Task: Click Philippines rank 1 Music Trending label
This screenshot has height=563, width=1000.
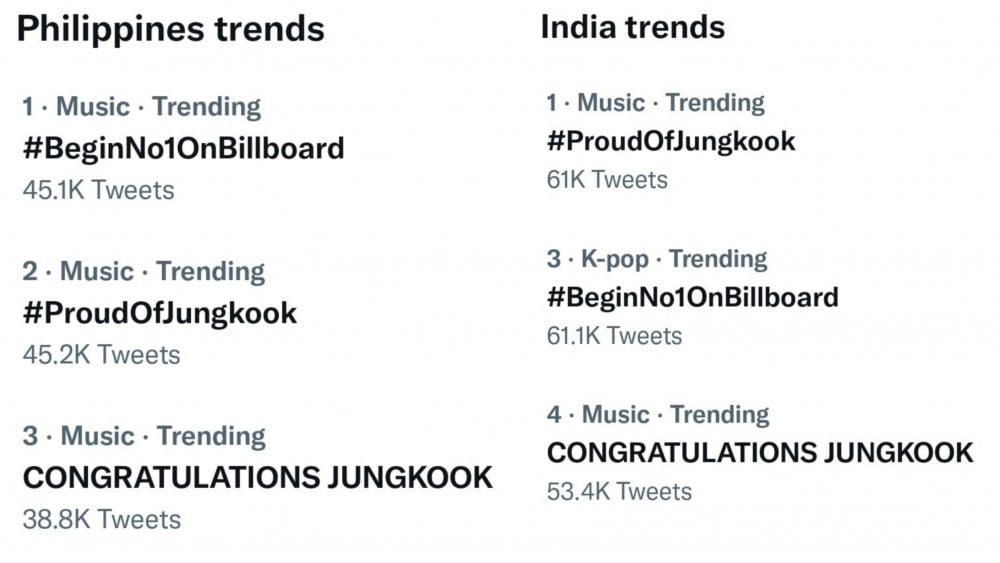Action: (141, 106)
